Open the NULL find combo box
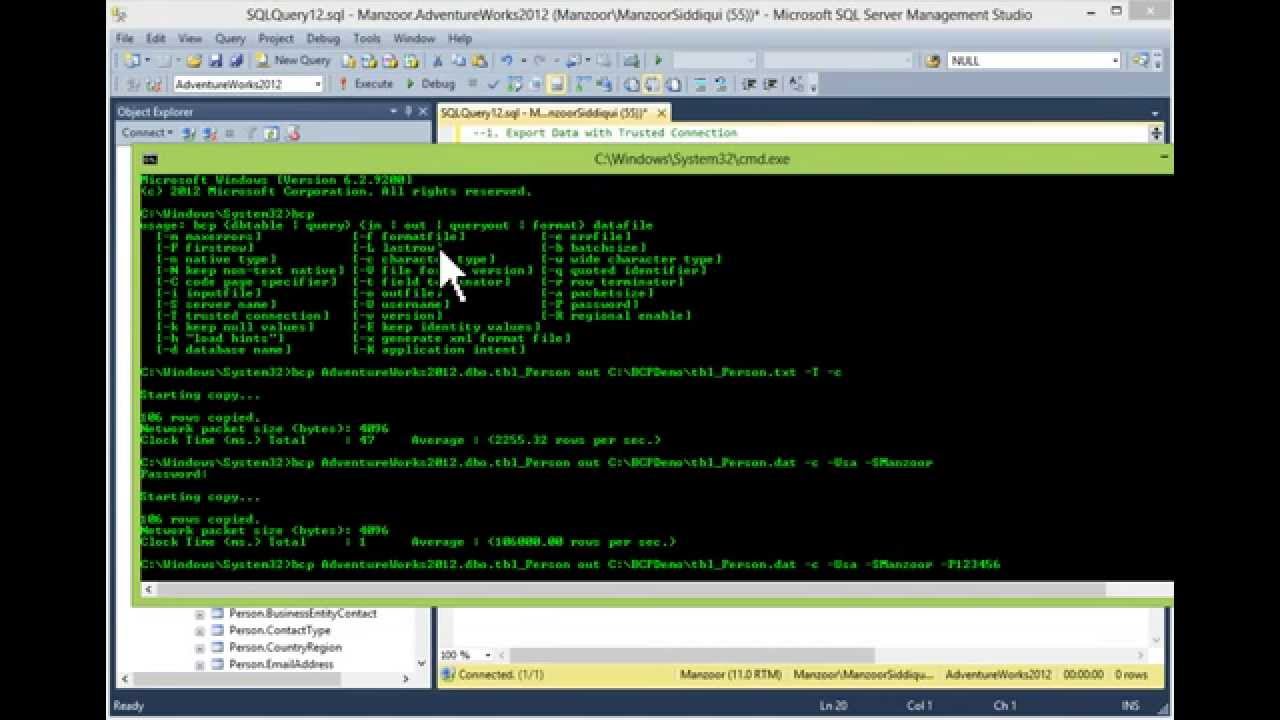The height and width of the screenshot is (720, 1280). [x=1034, y=60]
